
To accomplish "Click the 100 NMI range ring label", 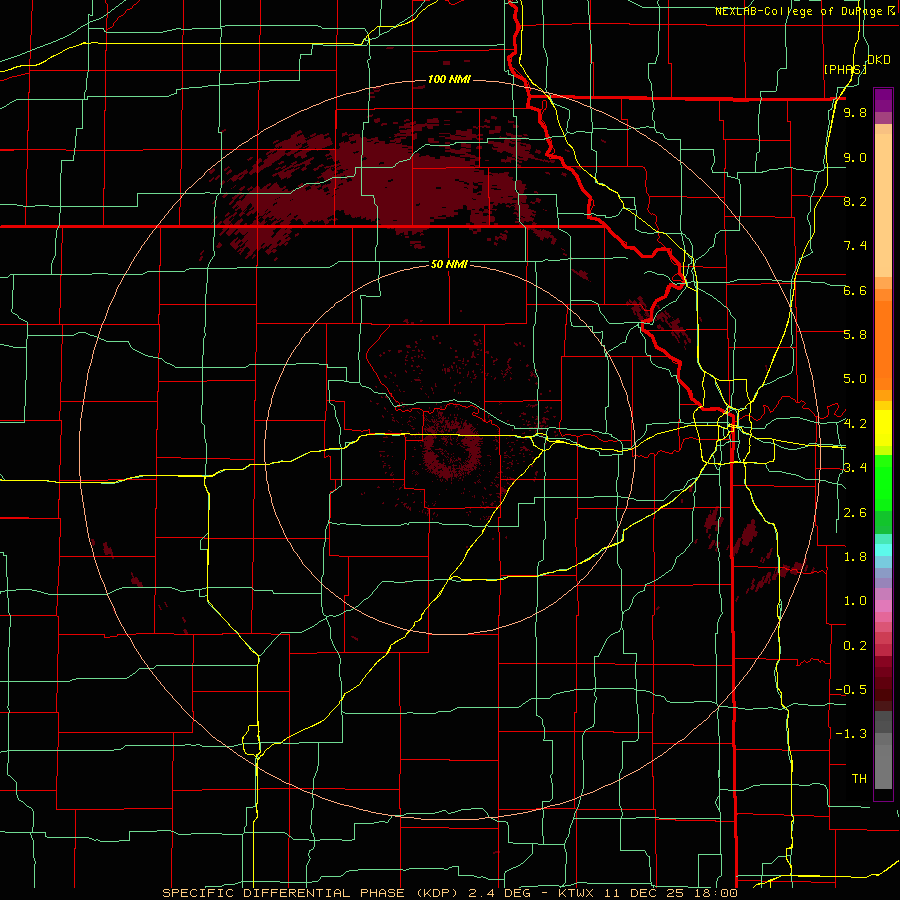I will pyautogui.click(x=449, y=79).
